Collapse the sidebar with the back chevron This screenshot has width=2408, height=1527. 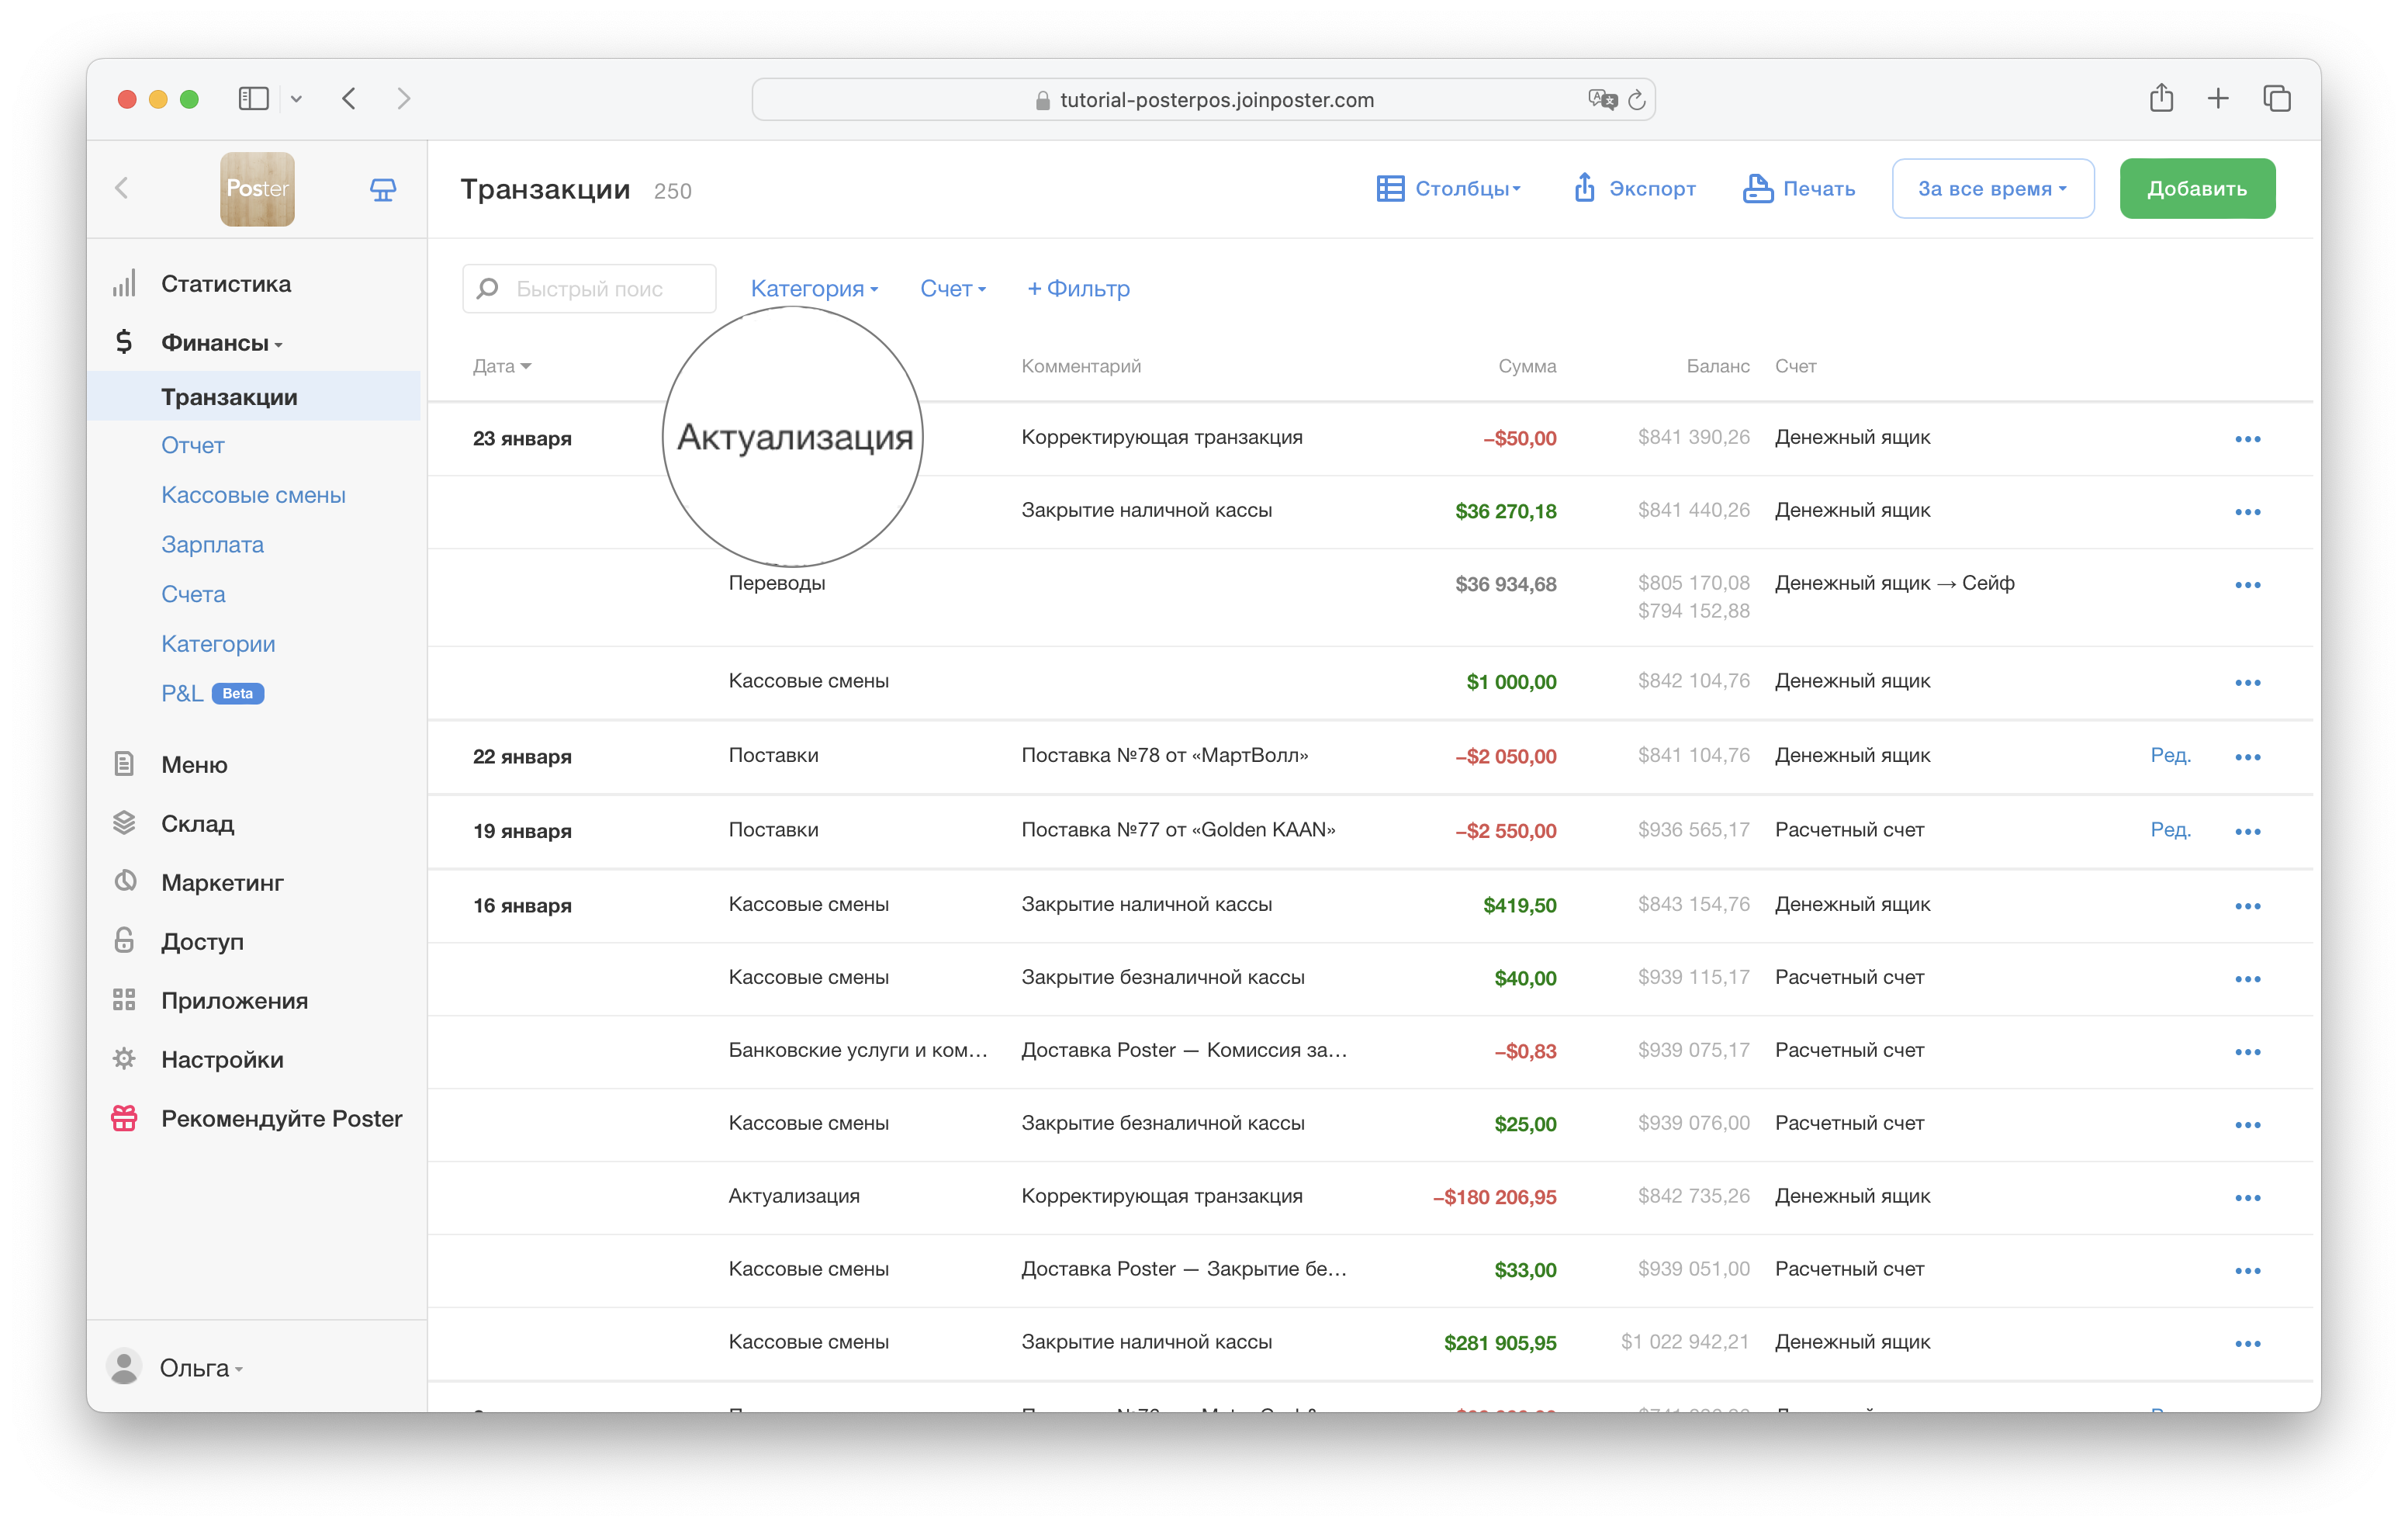pyautogui.click(x=122, y=188)
